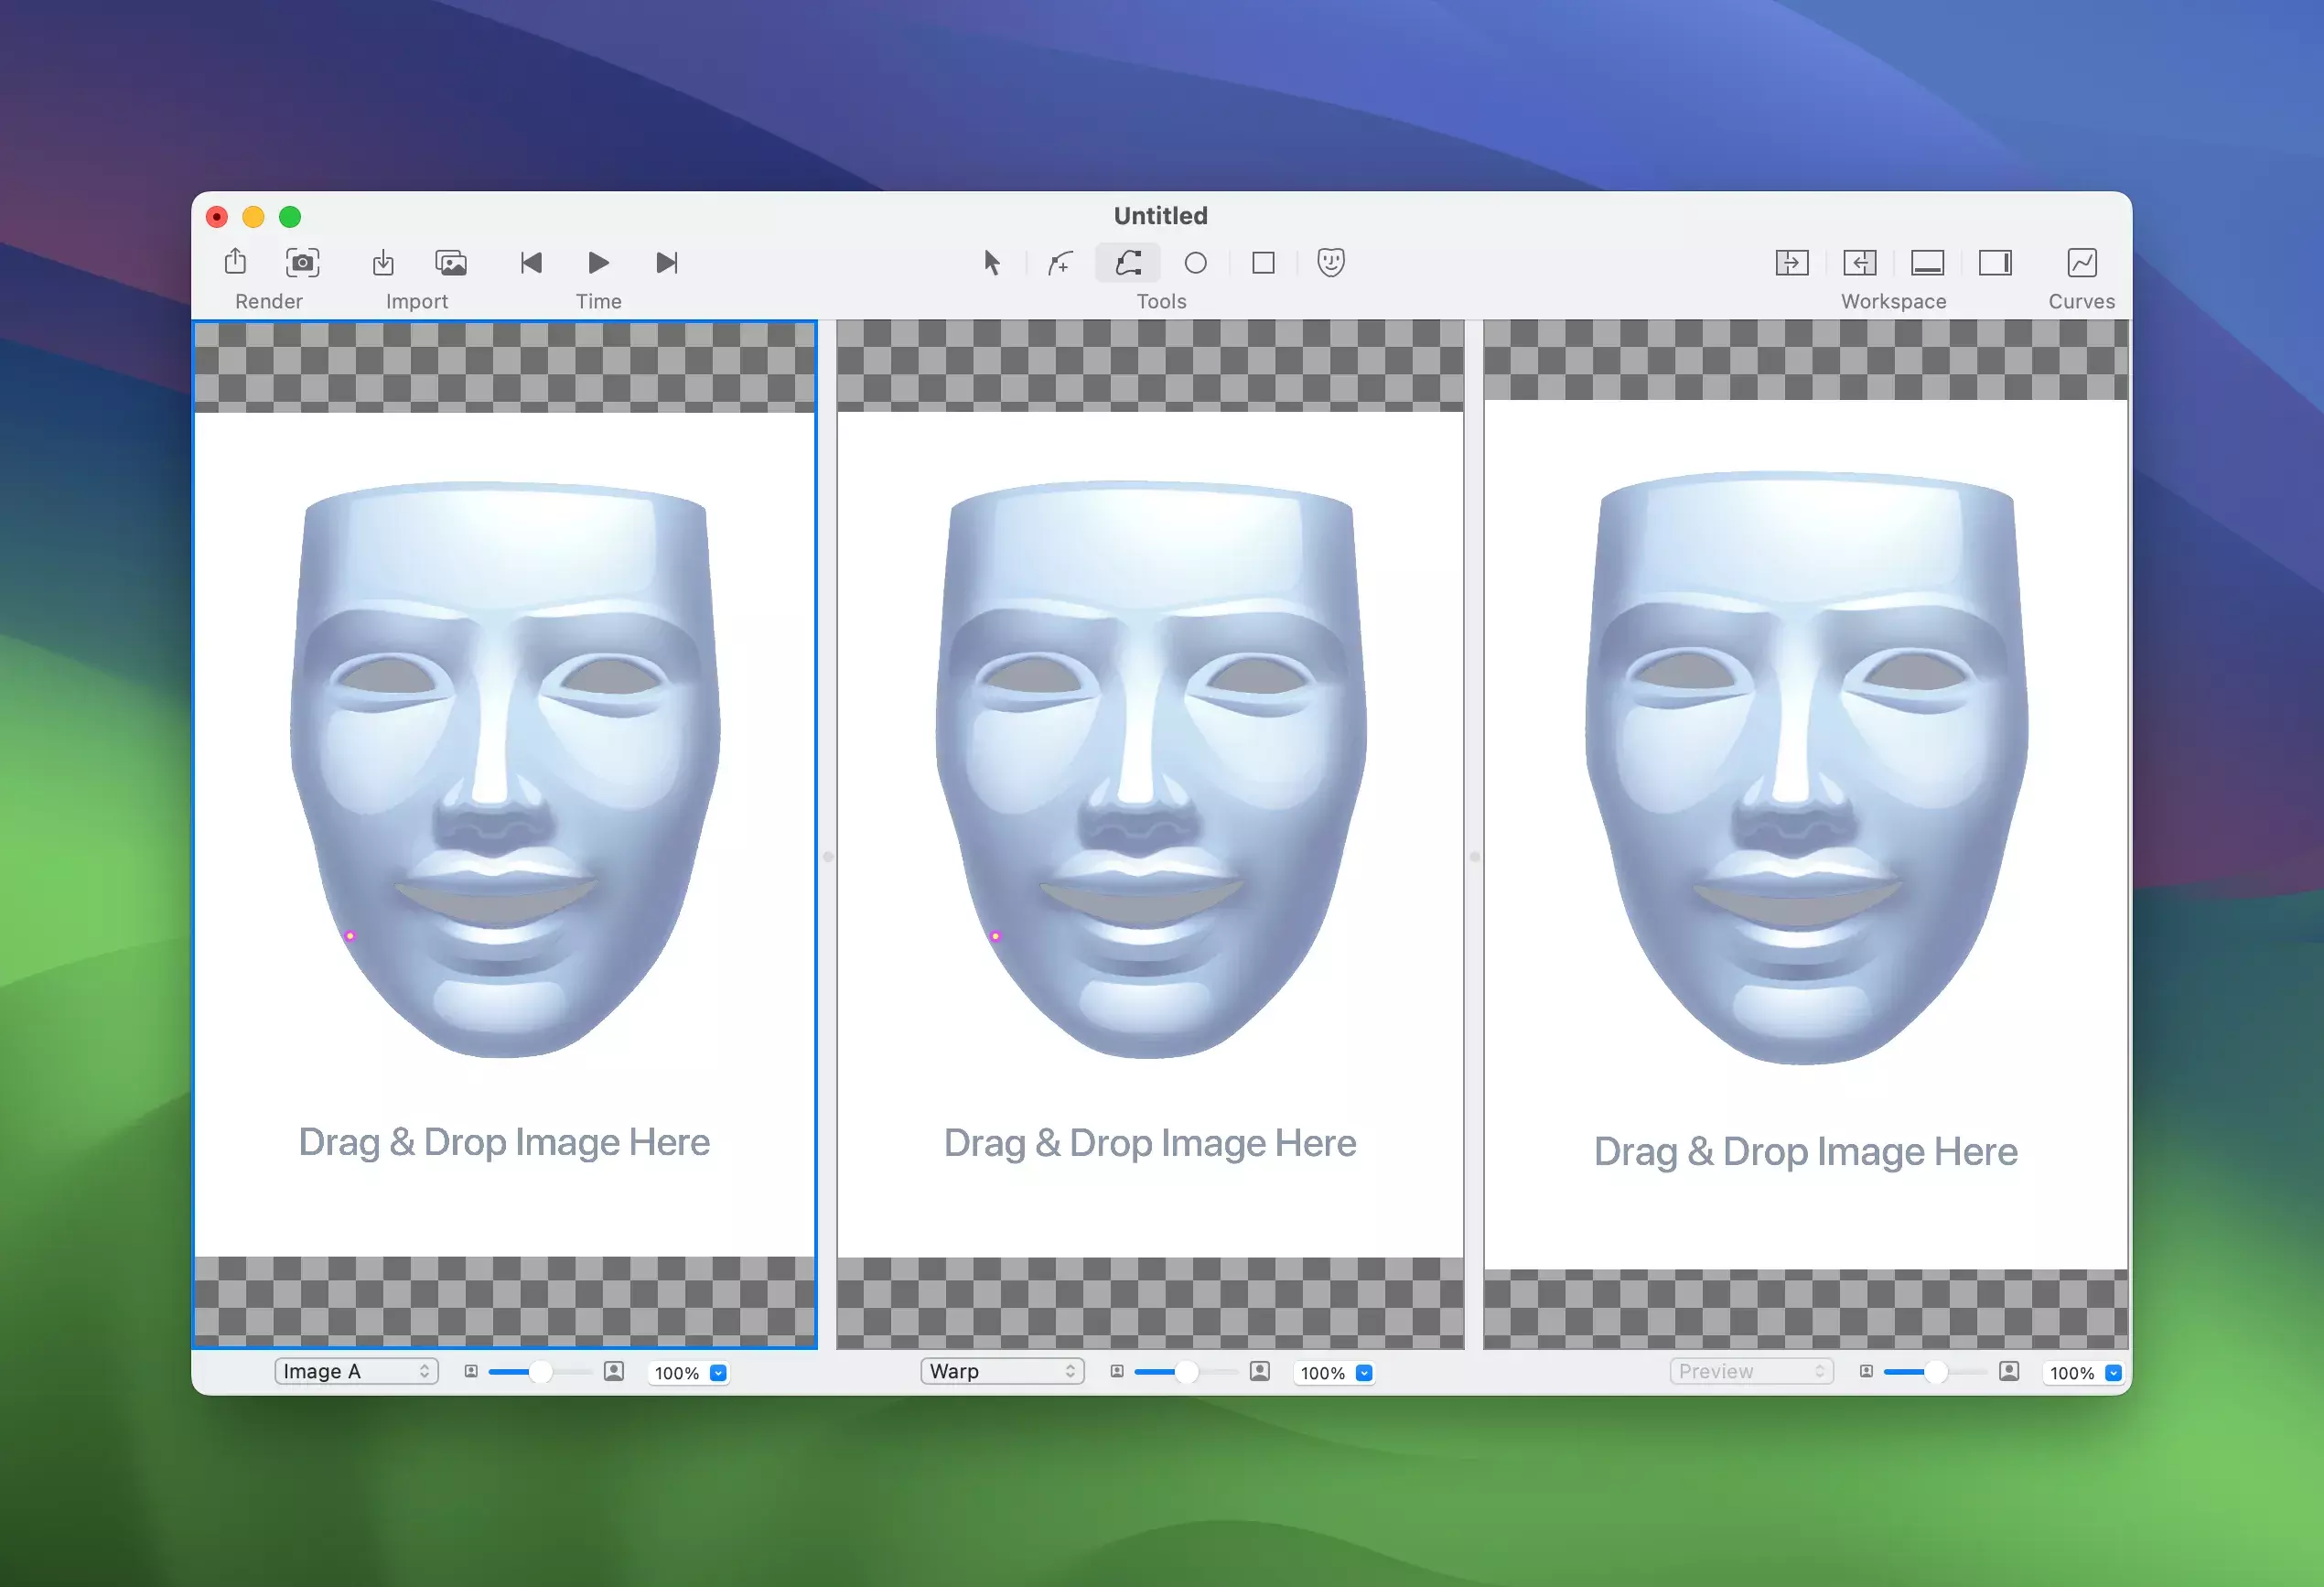The height and width of the screenshot is (1587, 2324).
Task: Jump to the first frame
Action: pos(531,263)
